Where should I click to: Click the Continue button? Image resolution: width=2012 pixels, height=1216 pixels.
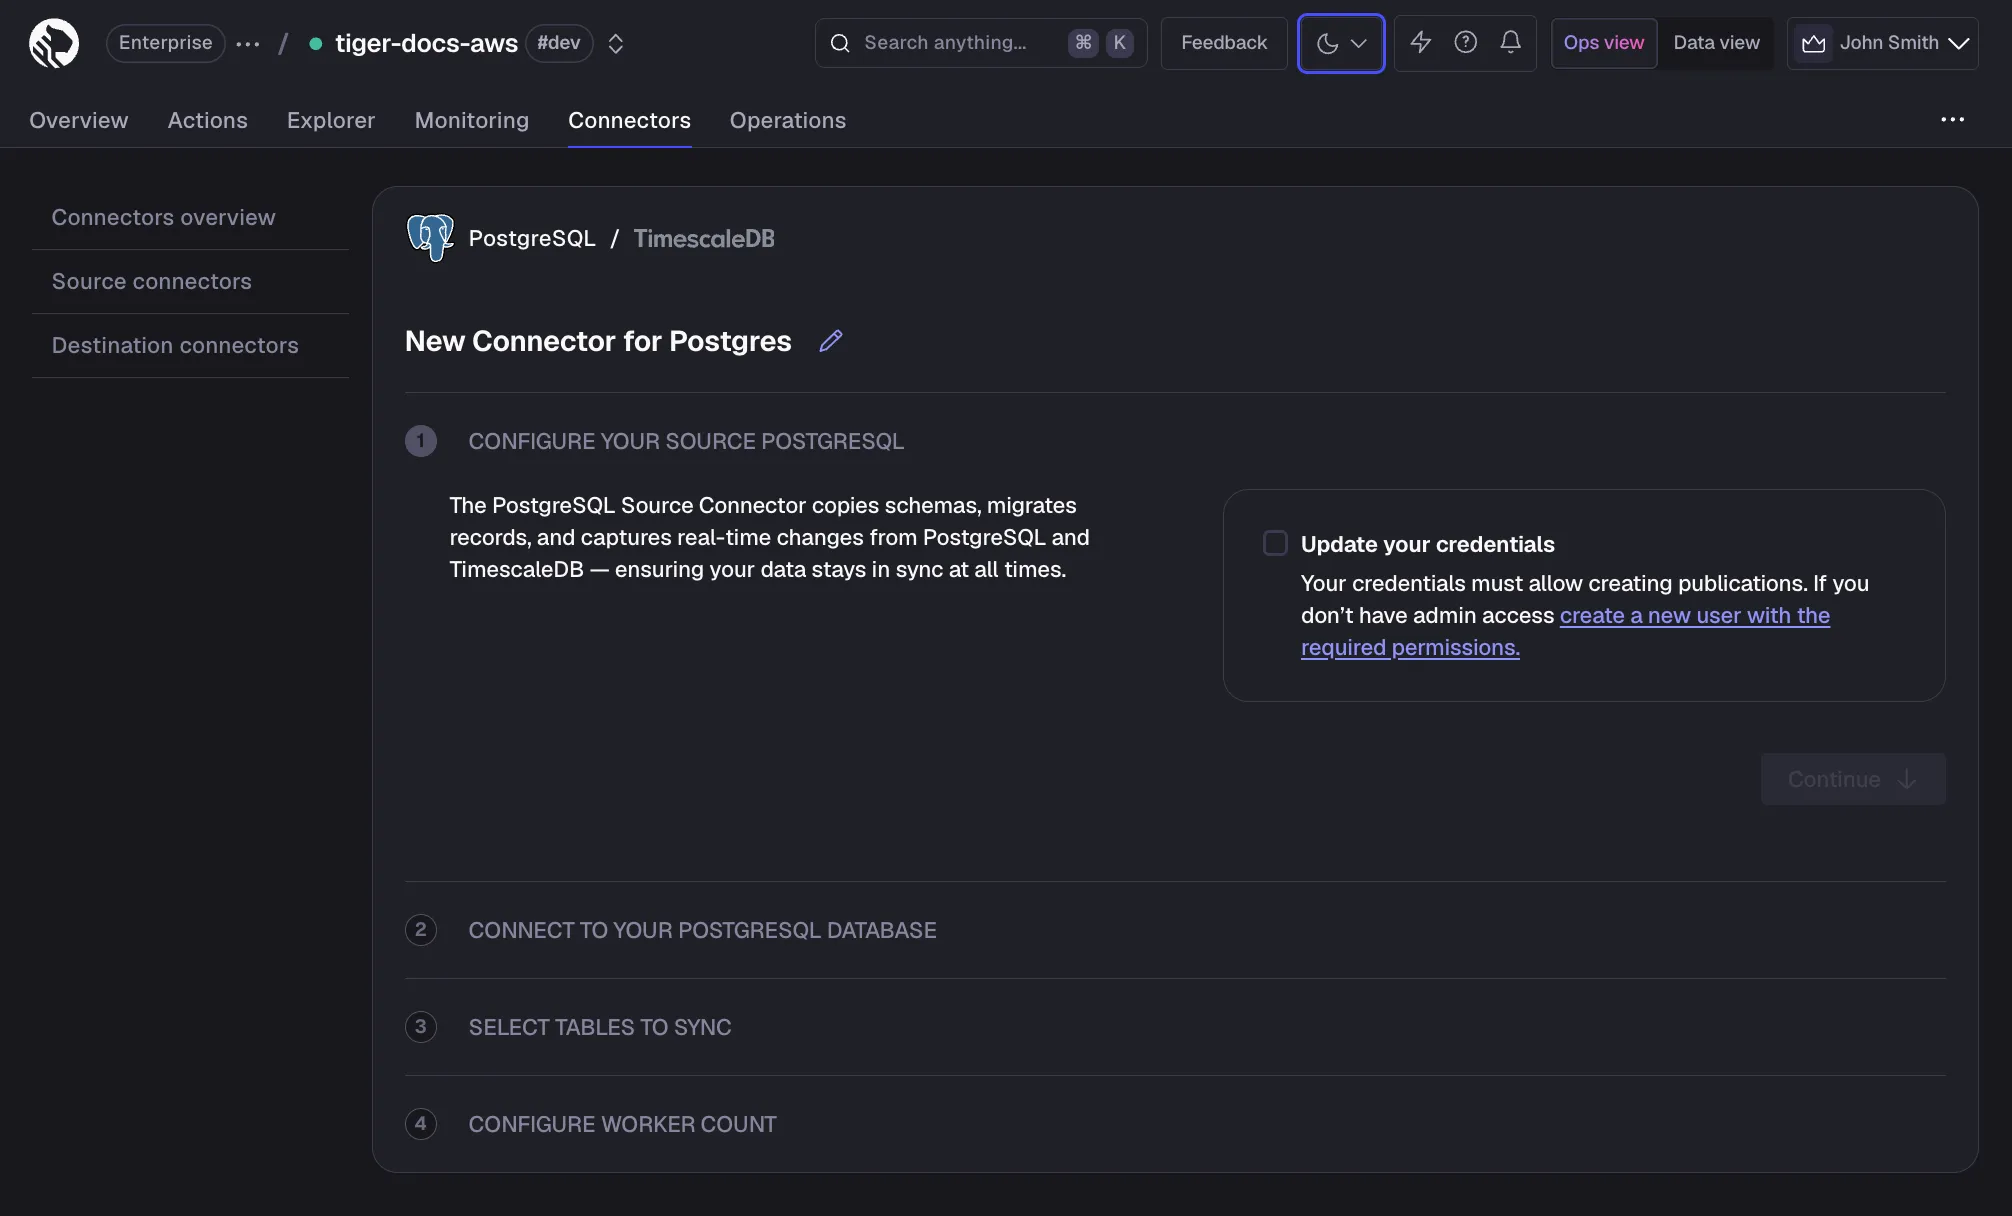[x=1853, y=779]
